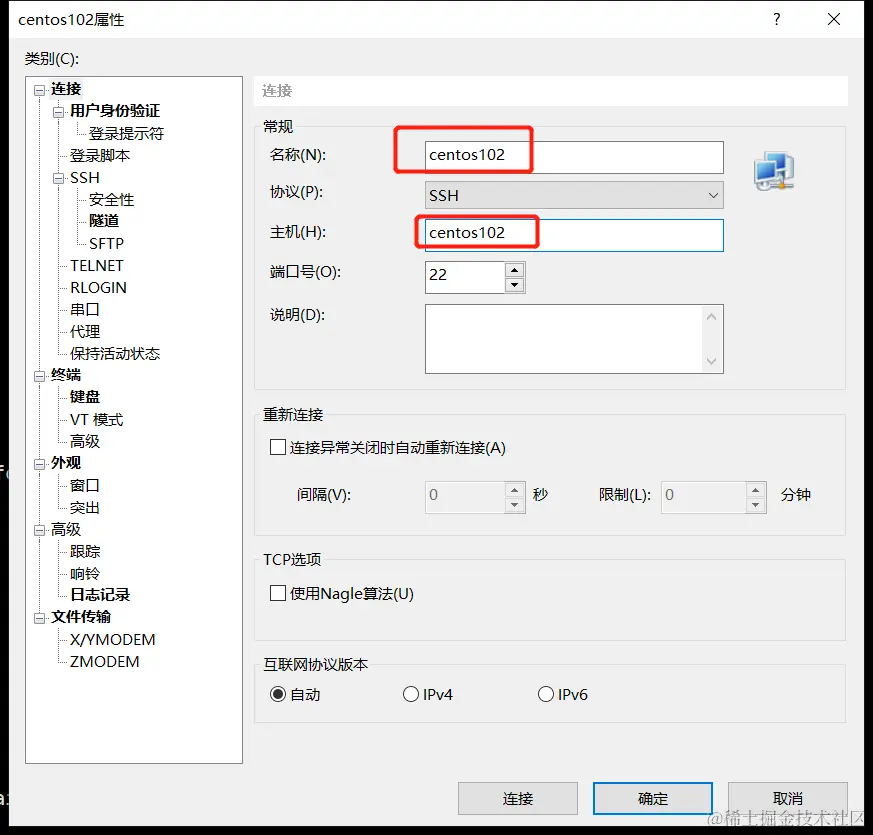Collapse the 高级 tree node
This screenshot has width=873, height=835.
(x=39, y=531)
